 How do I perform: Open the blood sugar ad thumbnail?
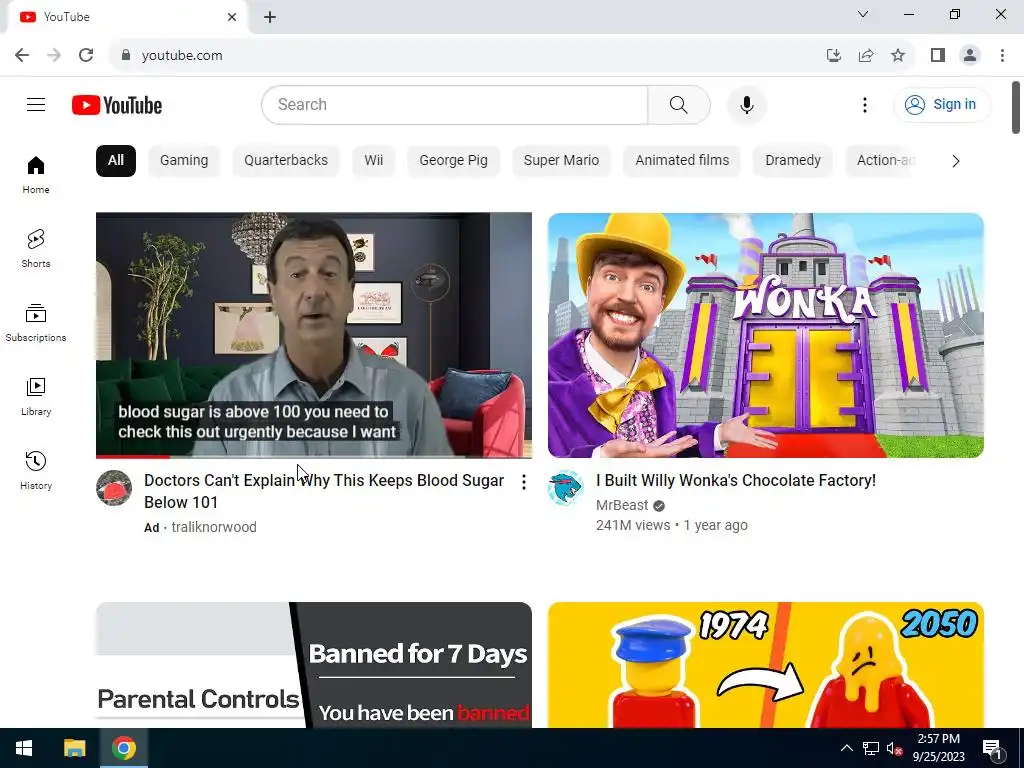[x=313, y=335]
